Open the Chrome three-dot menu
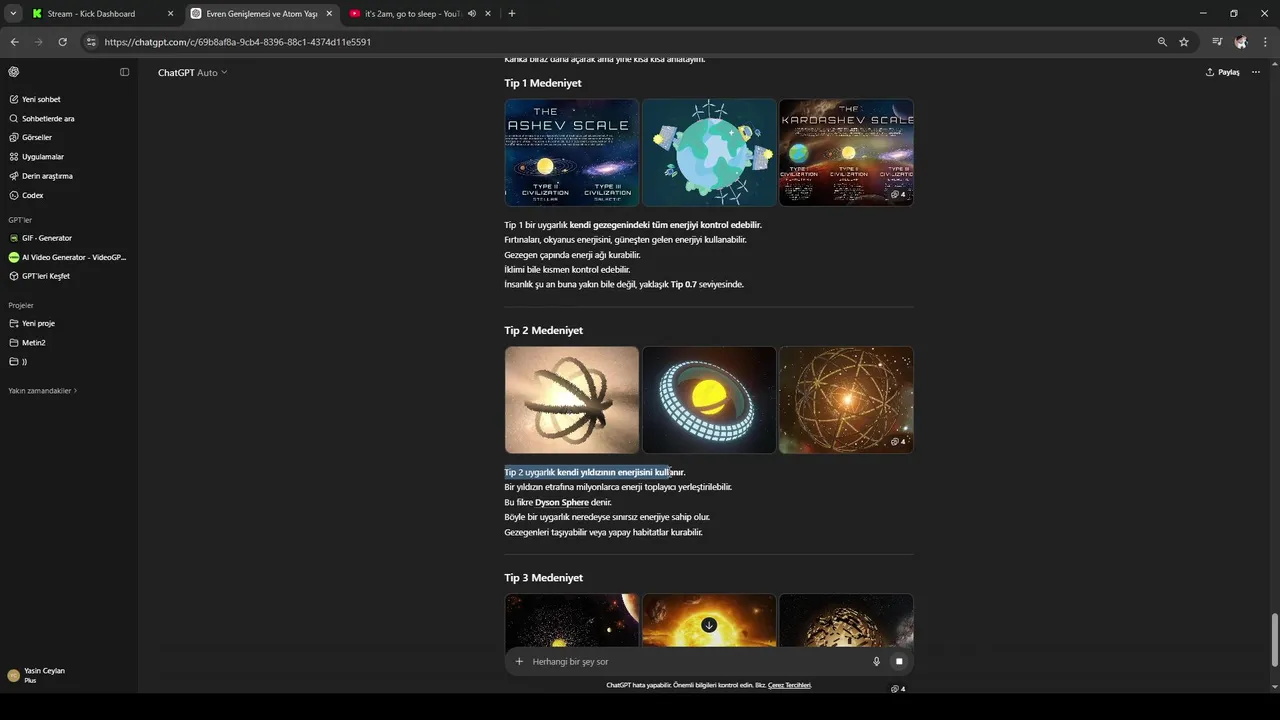The image size is (1280, 720). point(1265,42)
